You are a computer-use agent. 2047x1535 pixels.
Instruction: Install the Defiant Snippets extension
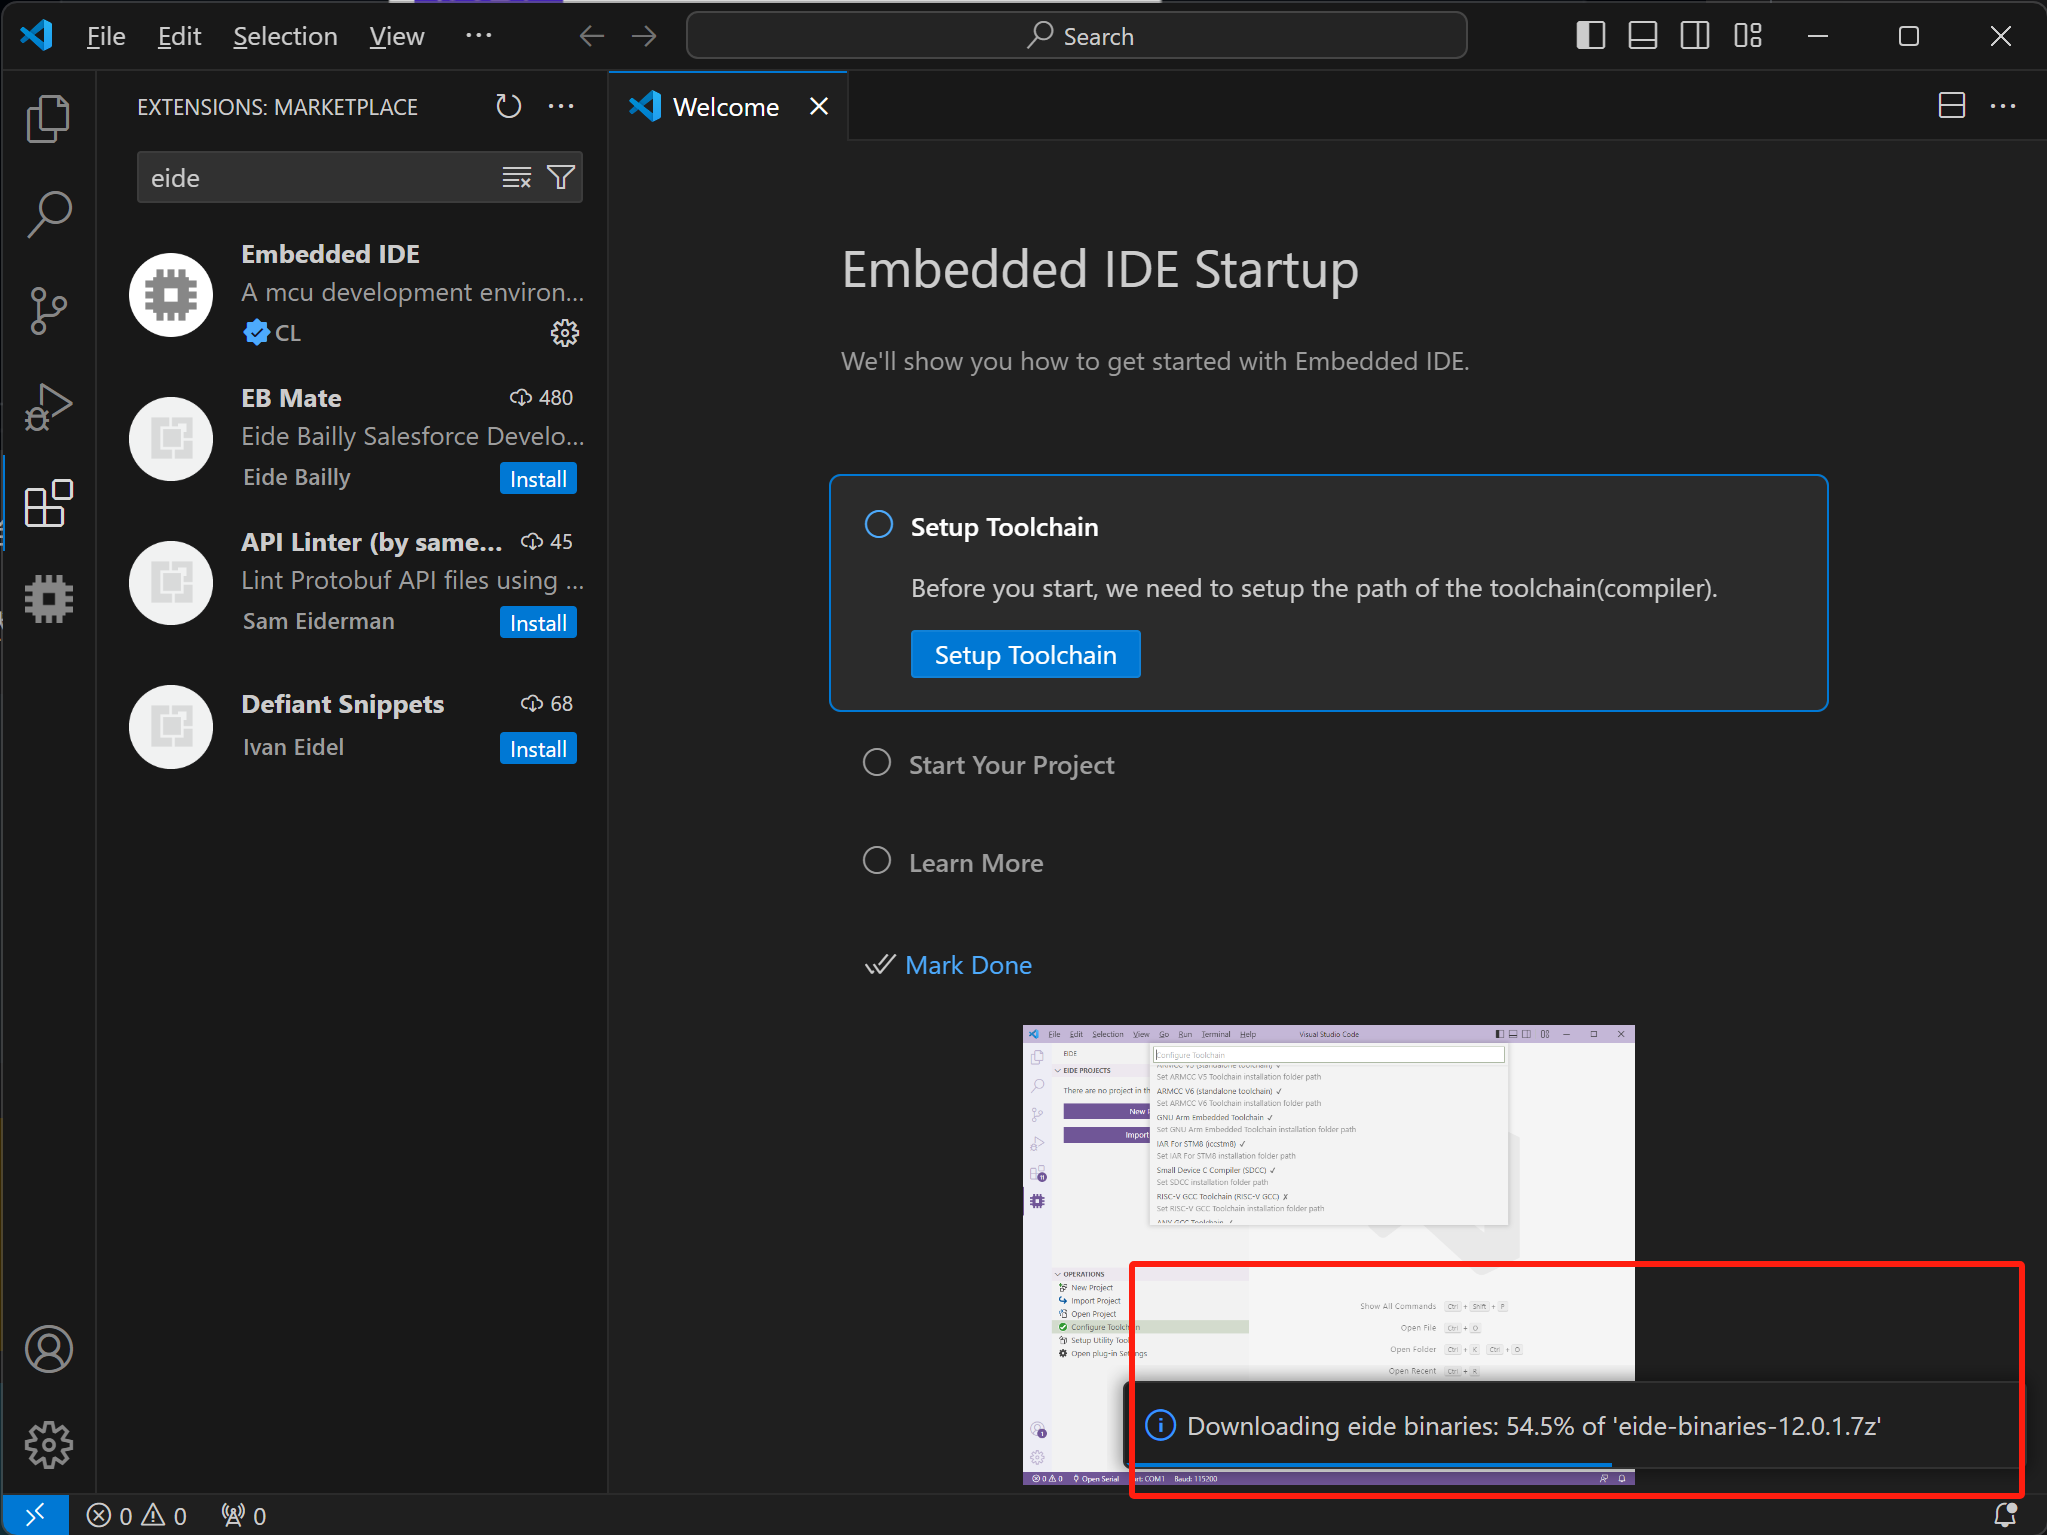538,749
